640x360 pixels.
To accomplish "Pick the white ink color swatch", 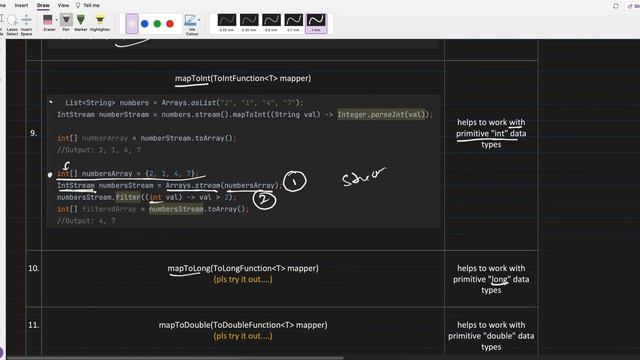I will point(132,24).
